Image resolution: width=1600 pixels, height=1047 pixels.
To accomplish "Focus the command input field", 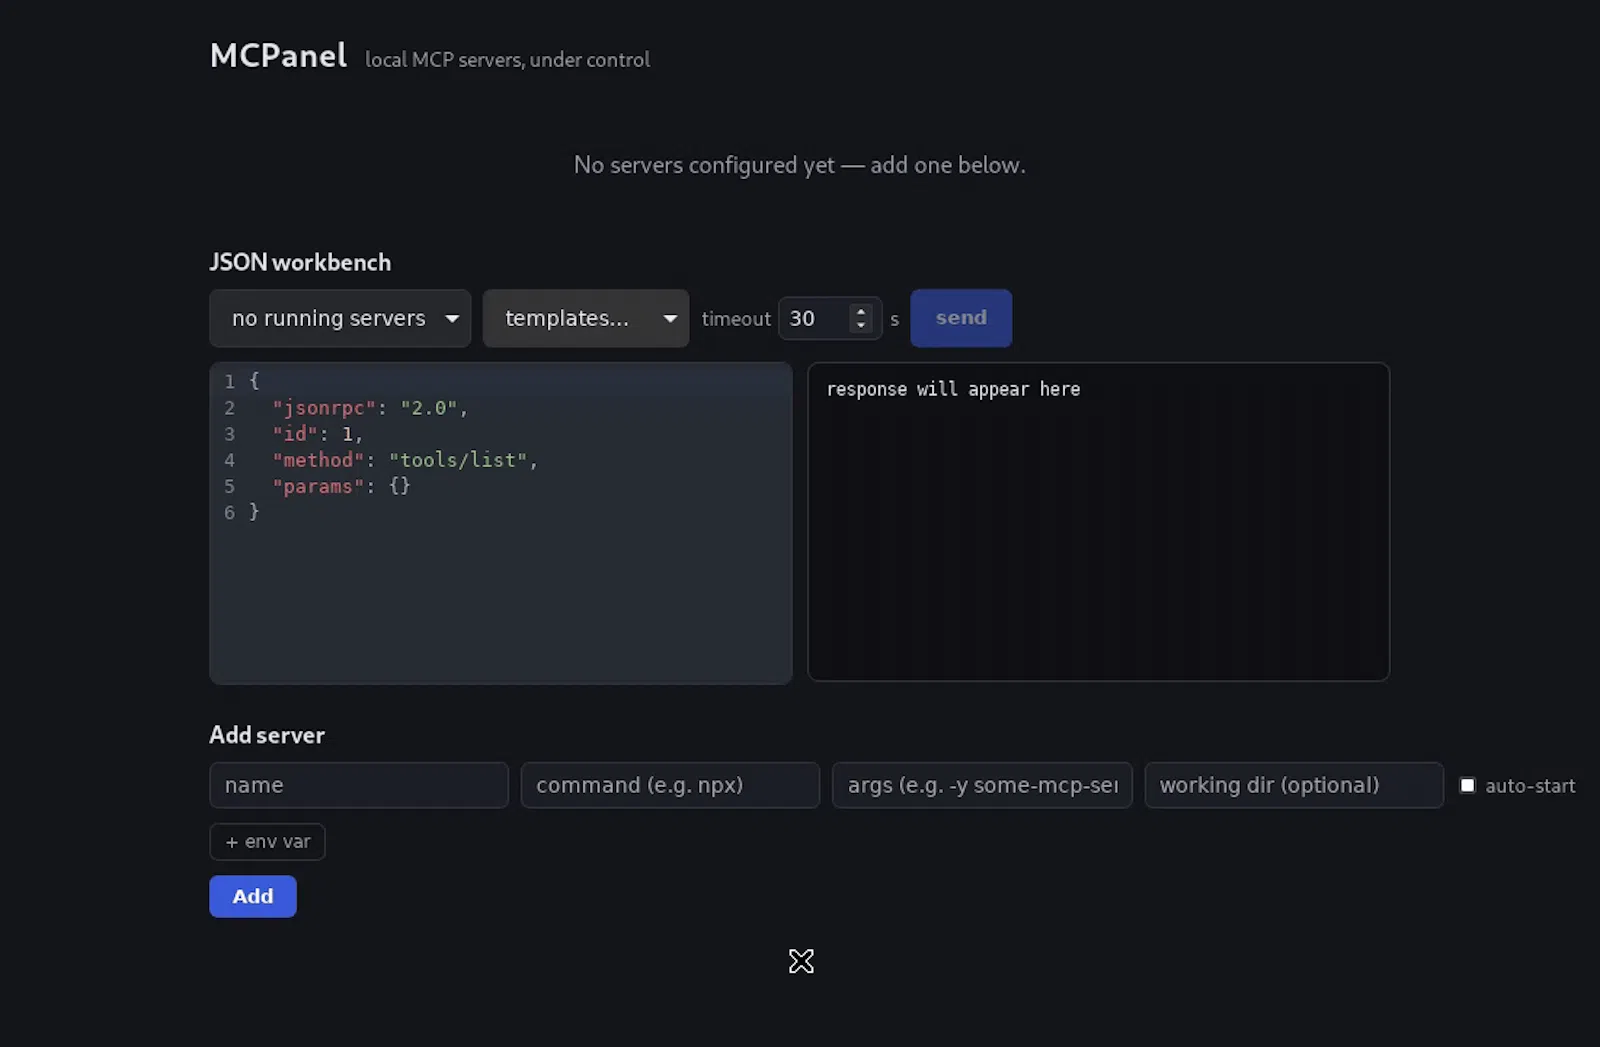I will coord(670,785).
